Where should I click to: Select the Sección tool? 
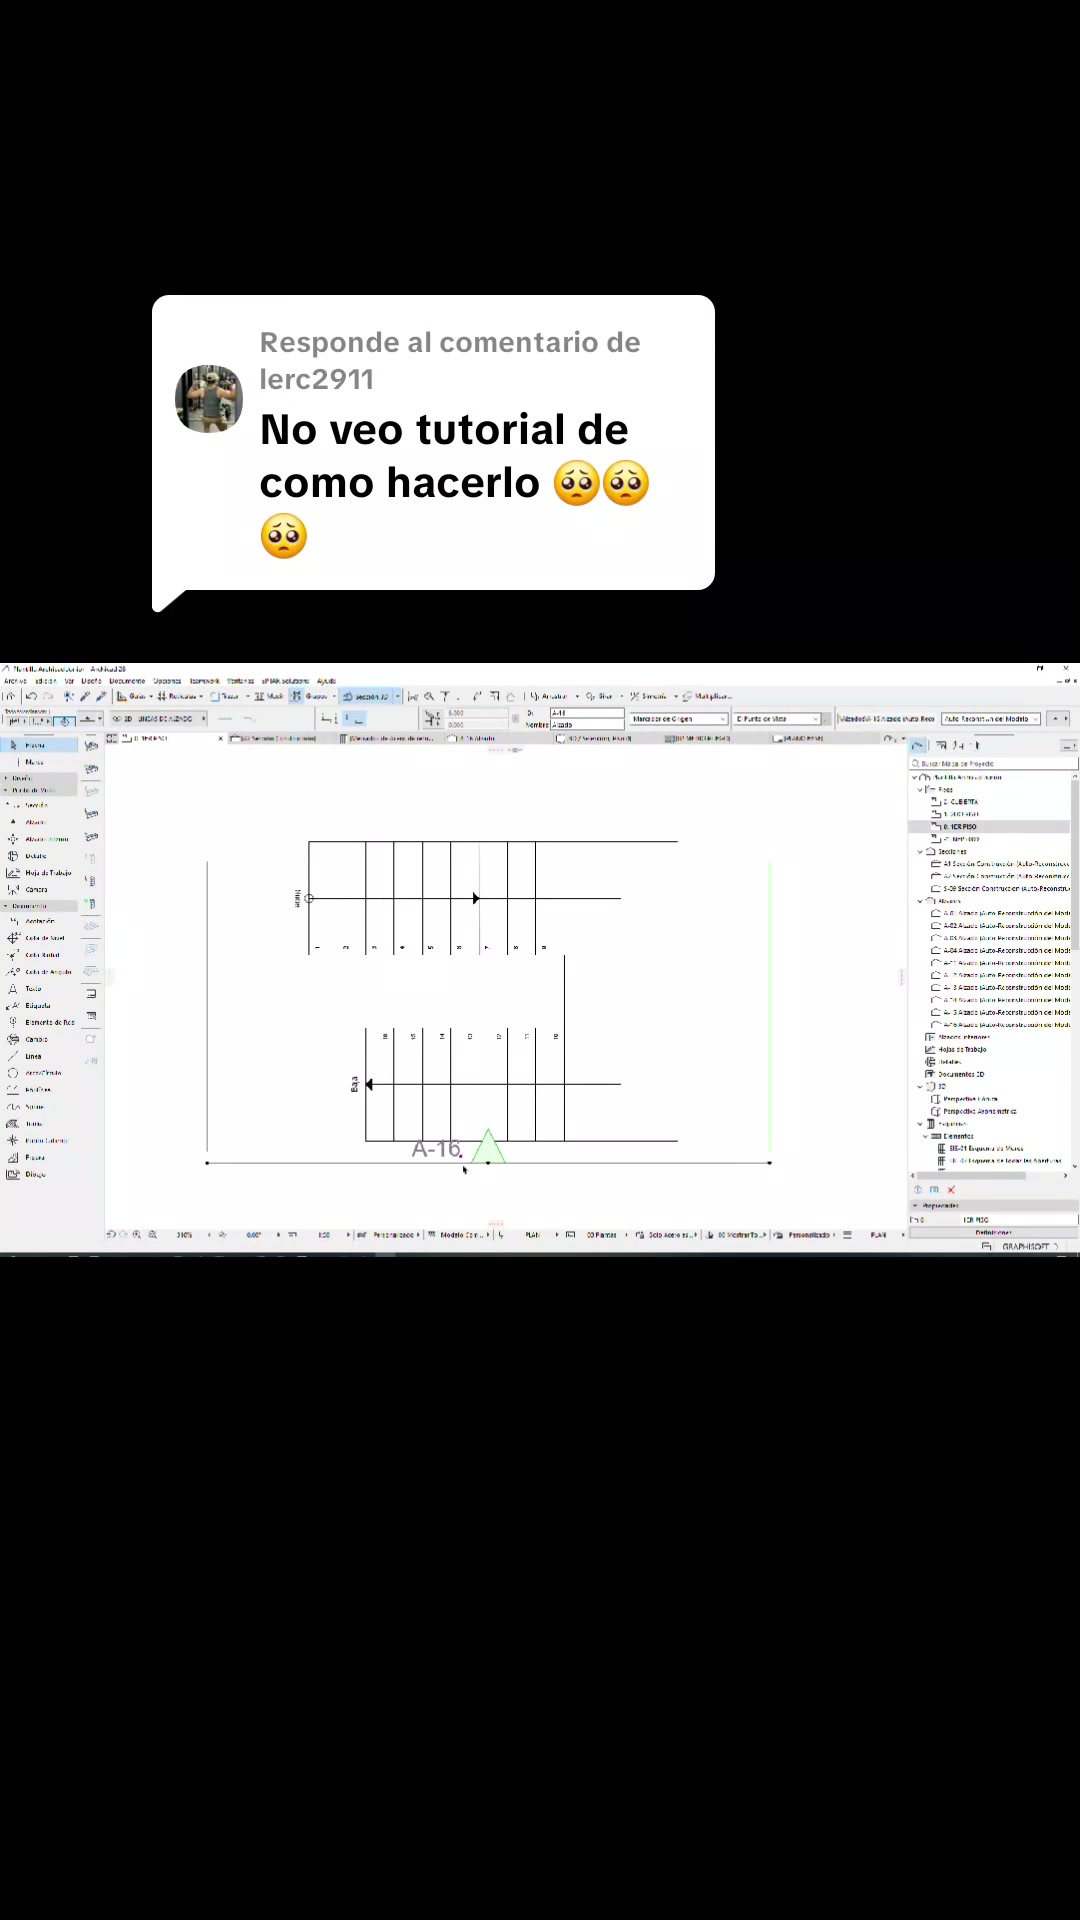pyautogui.click(x=39, y=805)
